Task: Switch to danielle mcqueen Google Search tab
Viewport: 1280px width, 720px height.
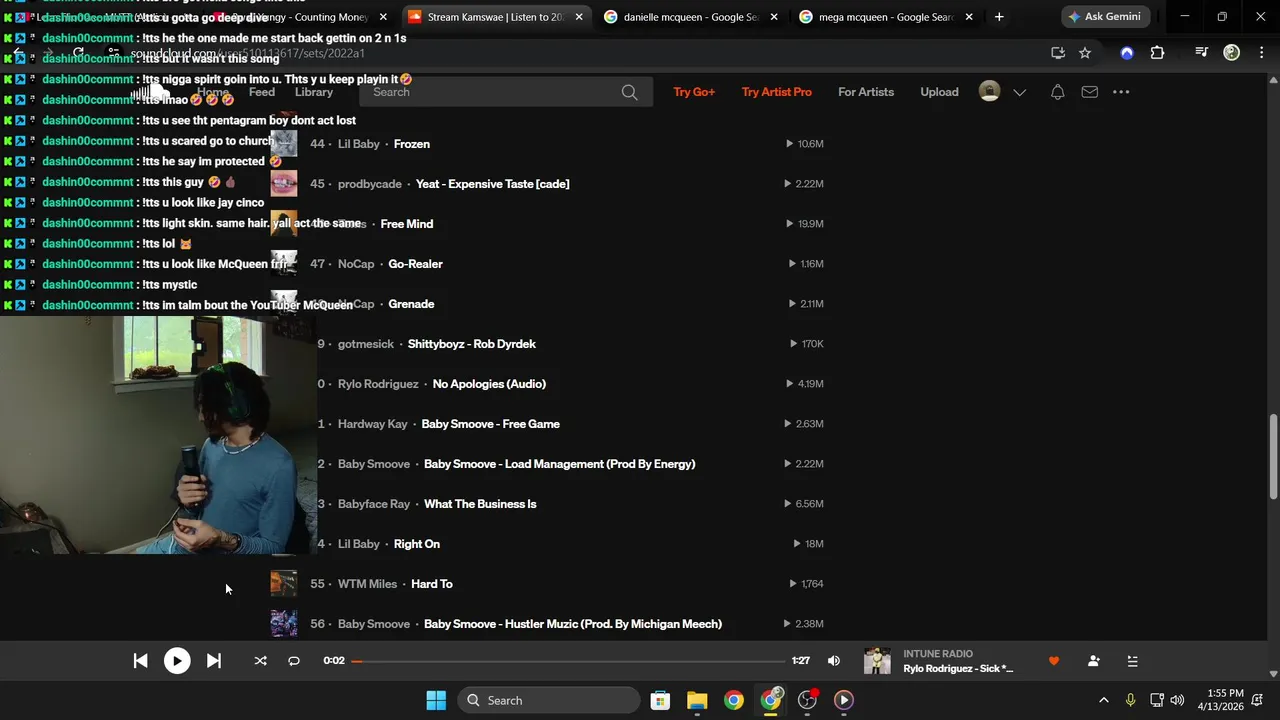Action: 690,17
